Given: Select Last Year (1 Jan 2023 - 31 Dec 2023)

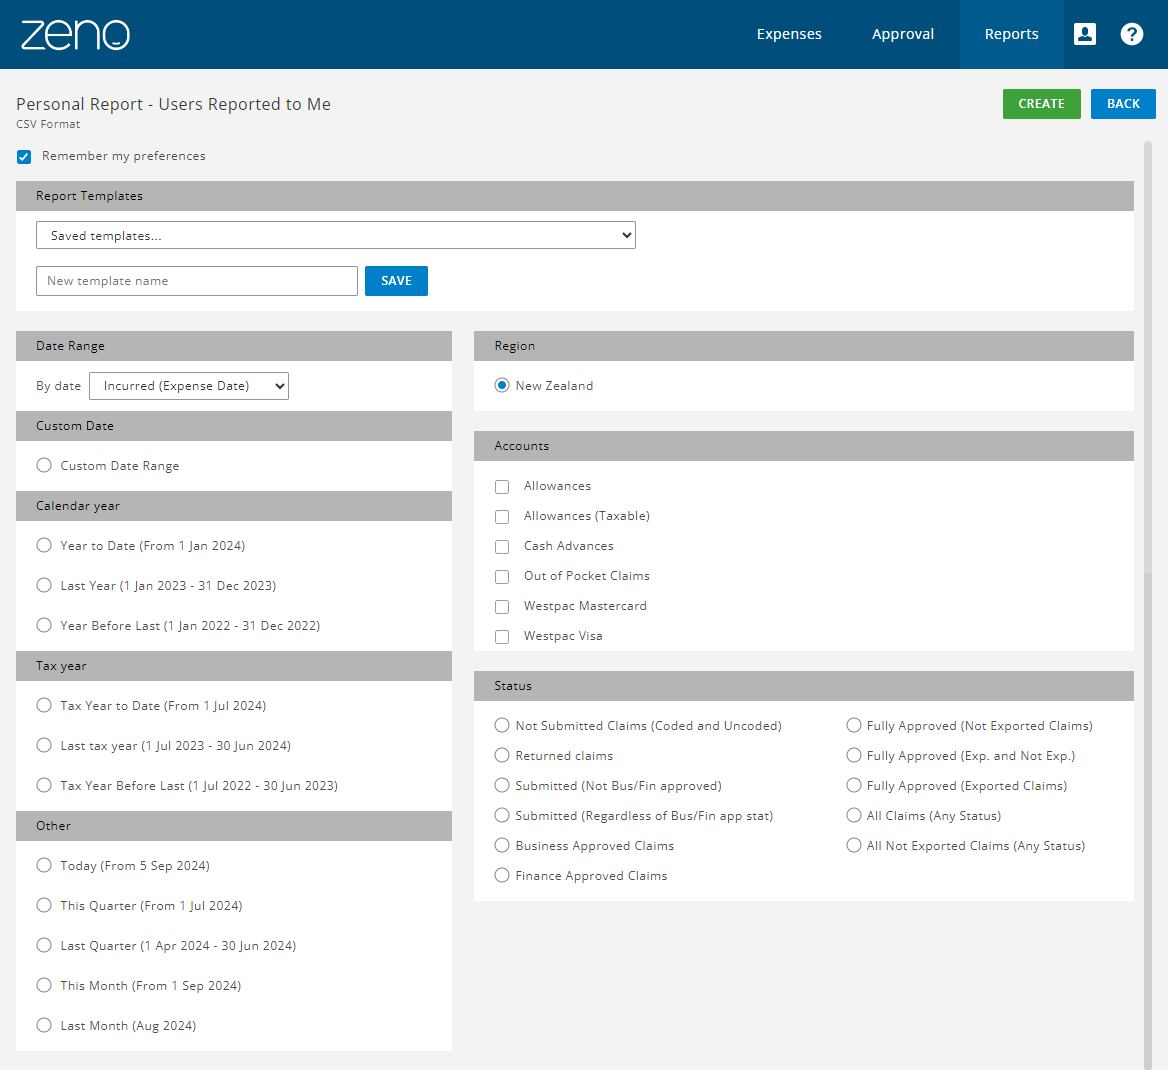Looking at the screenshot, I should pyautogui.click(x=44, y=585).
